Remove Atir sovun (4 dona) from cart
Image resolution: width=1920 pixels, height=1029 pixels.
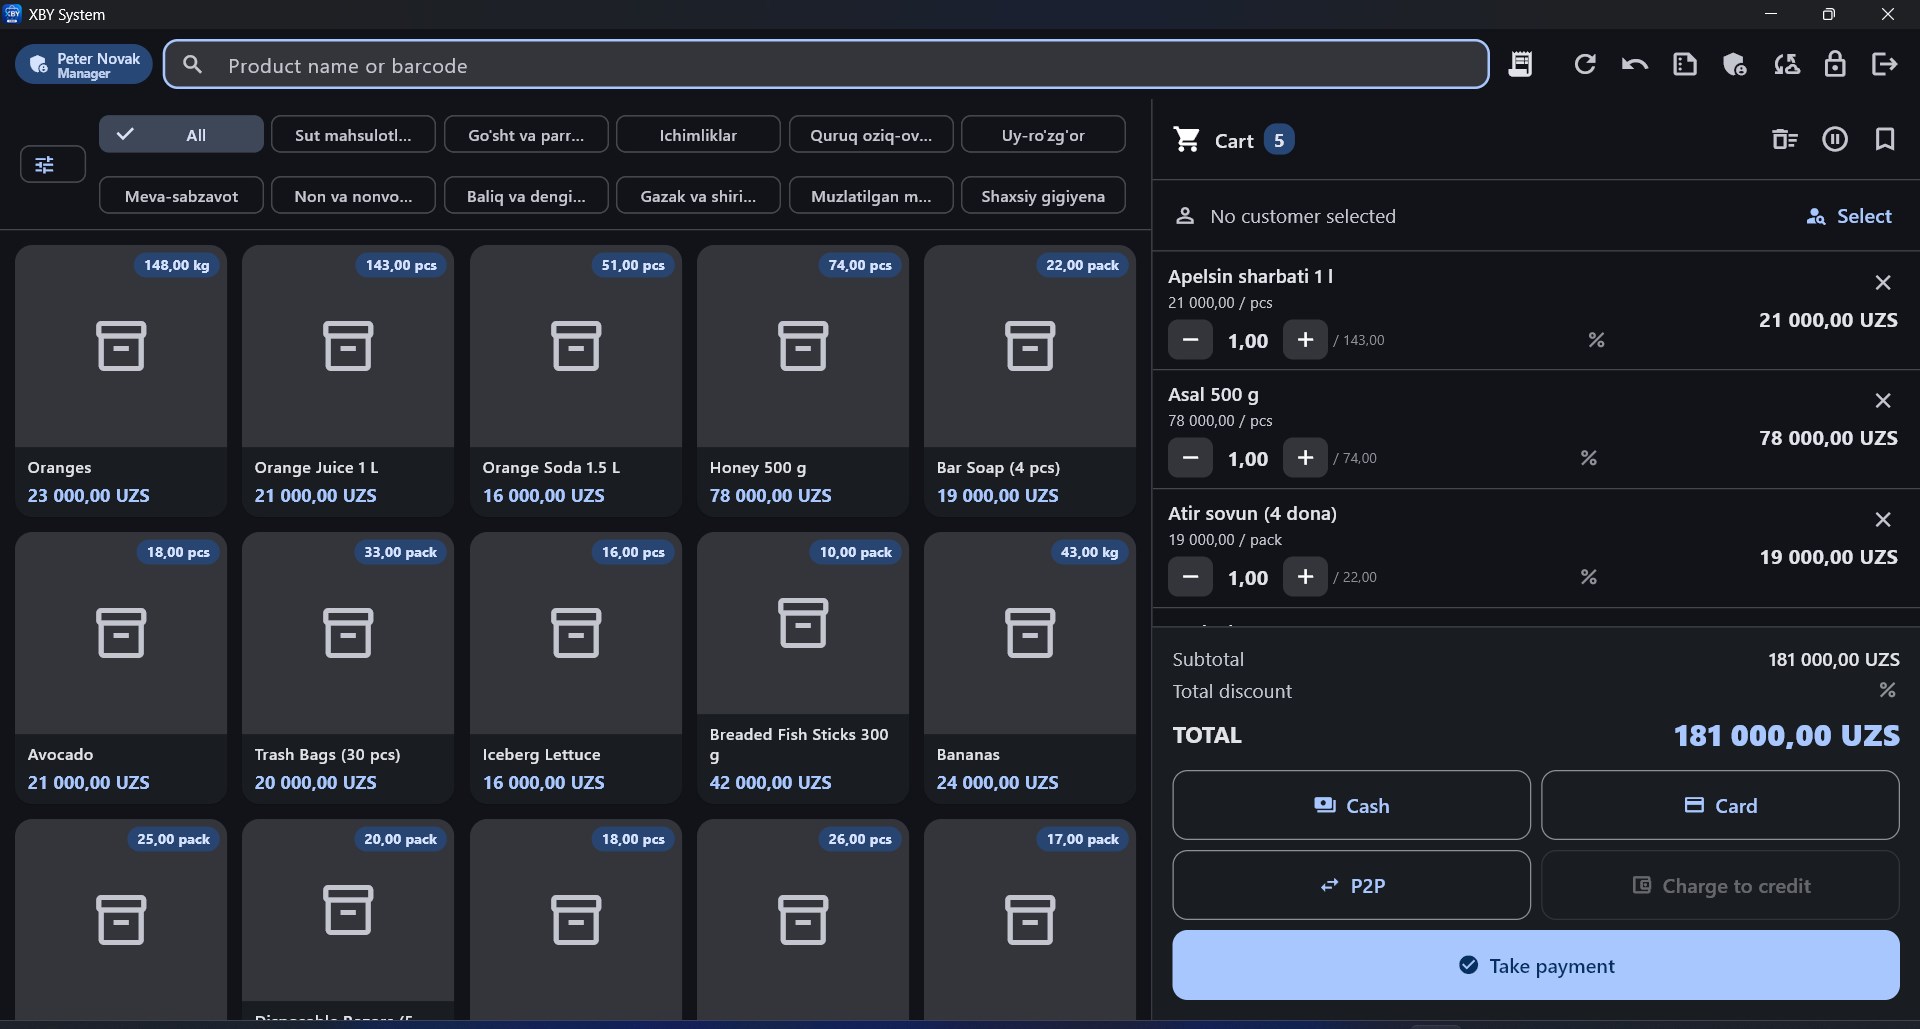click(1883, 520)
